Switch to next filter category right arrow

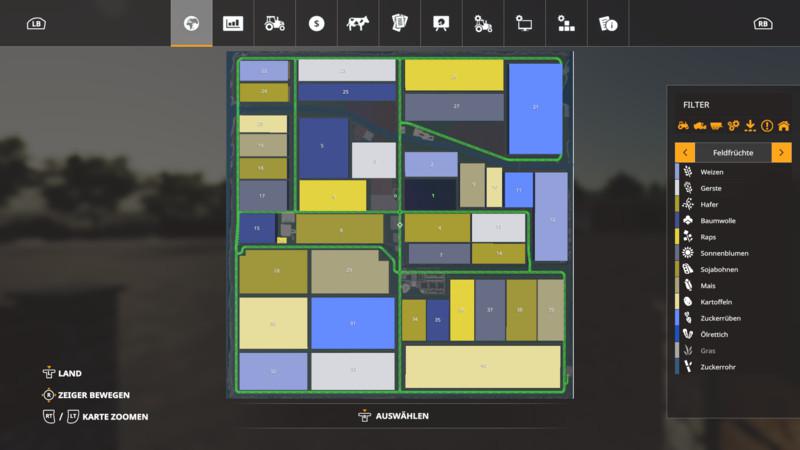click(782, 152)
